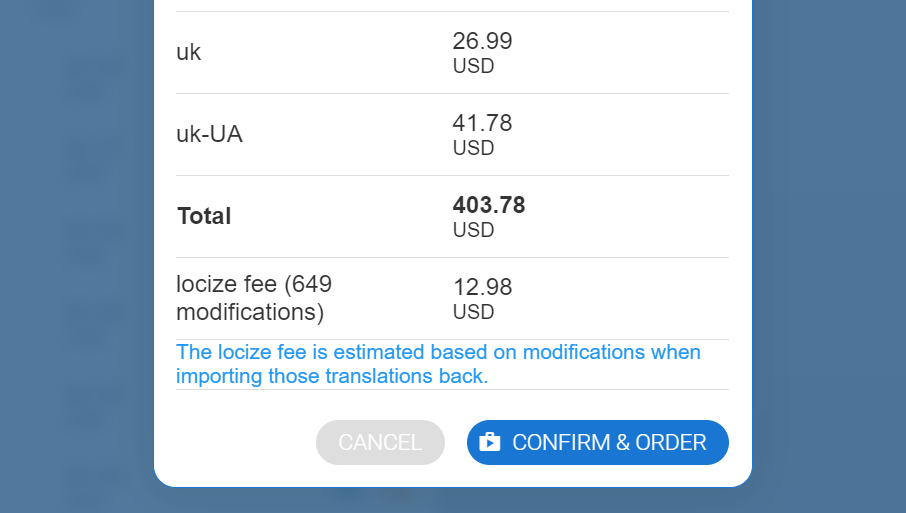The height and width of the screenshot is (513, 906).
Task: Select the uk-UA language row label
Action: (209, 135)
